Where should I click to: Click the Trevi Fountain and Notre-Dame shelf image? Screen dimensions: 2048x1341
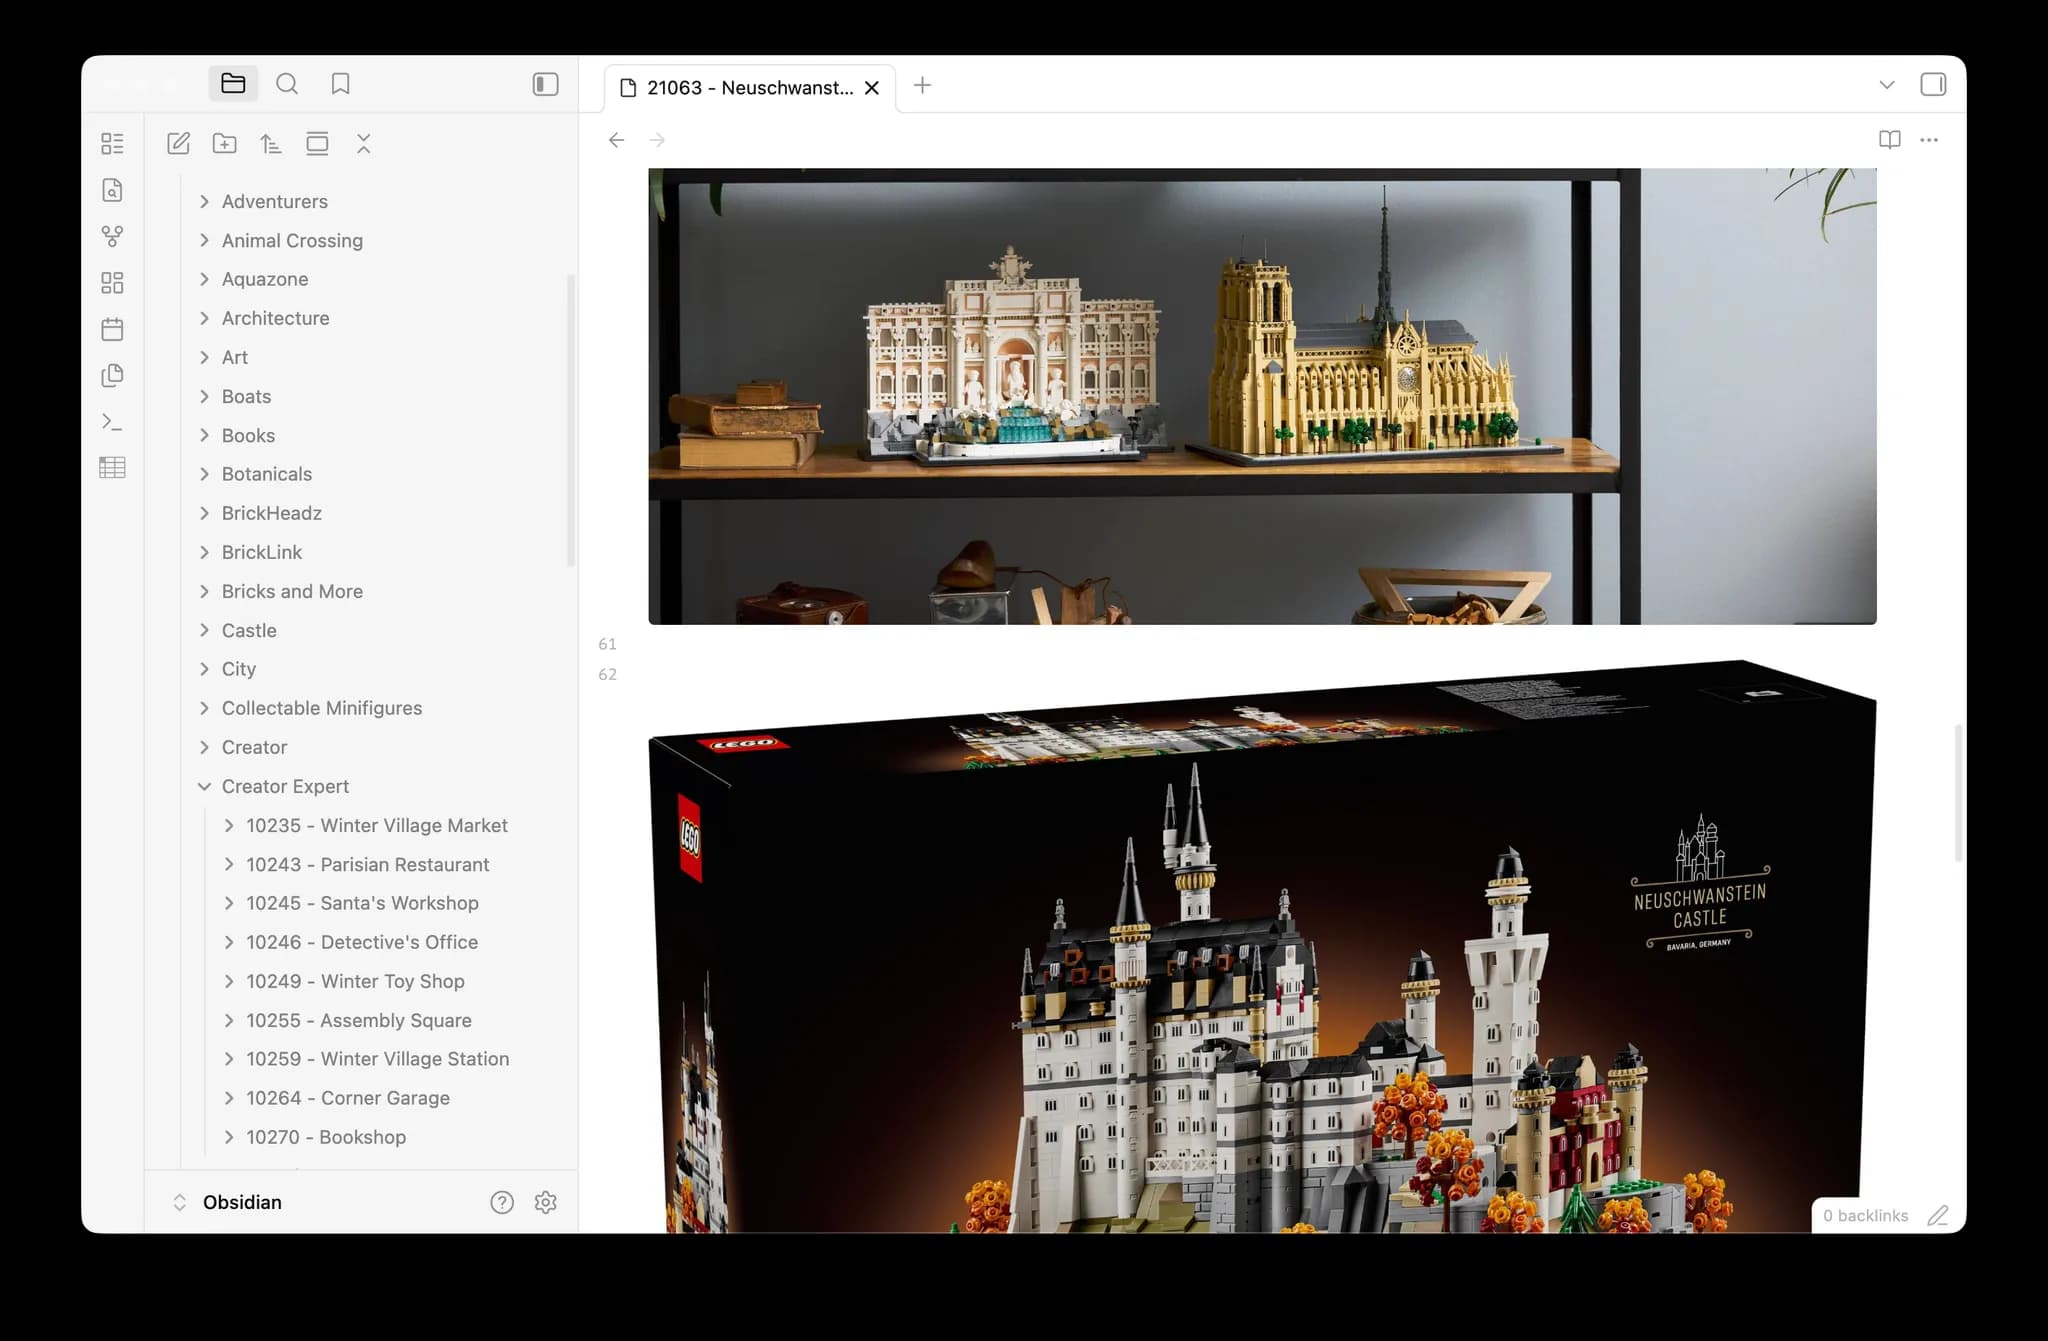pos(1262,396)
